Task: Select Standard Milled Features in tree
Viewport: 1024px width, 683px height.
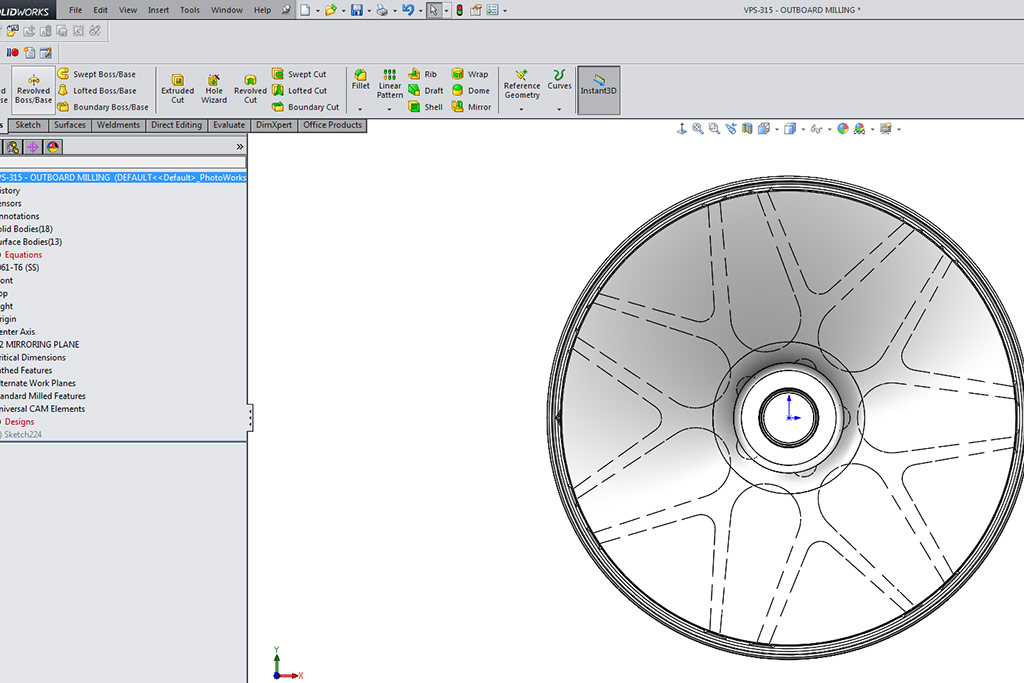Action: pyautogui.click(x=42, y=396)
